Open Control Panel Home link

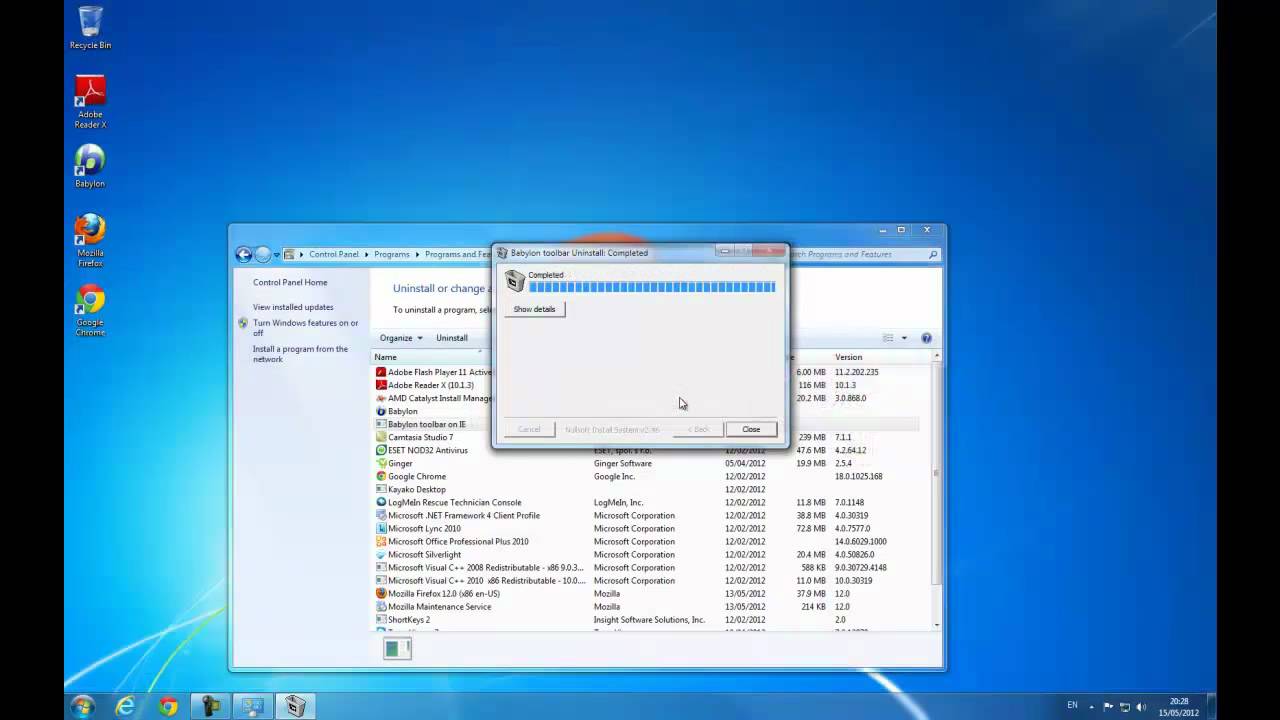click(x=290, y=282)
